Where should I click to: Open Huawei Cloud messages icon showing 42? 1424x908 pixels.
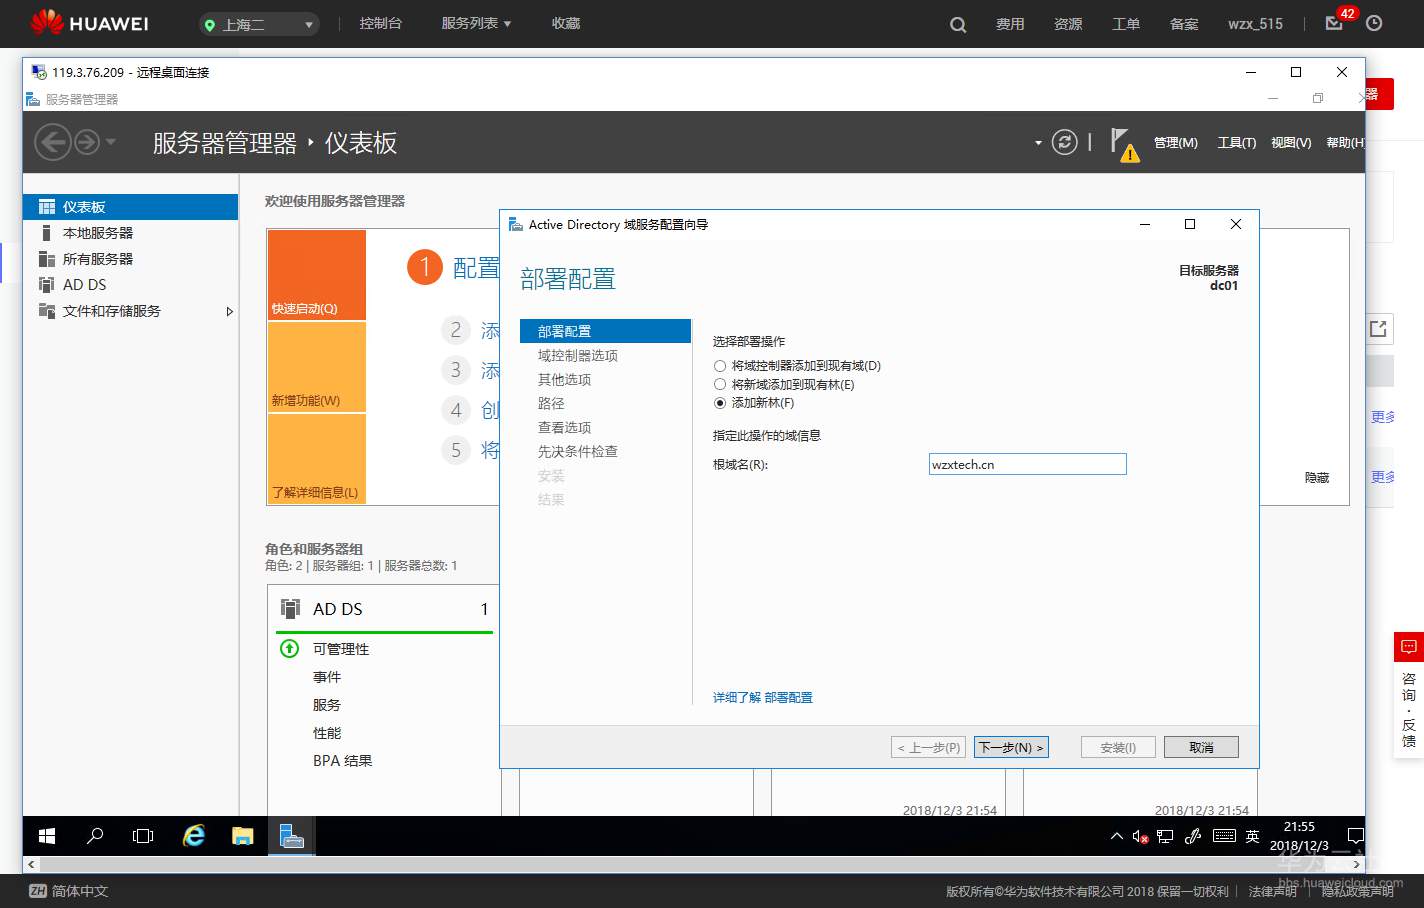point(1334,24)
